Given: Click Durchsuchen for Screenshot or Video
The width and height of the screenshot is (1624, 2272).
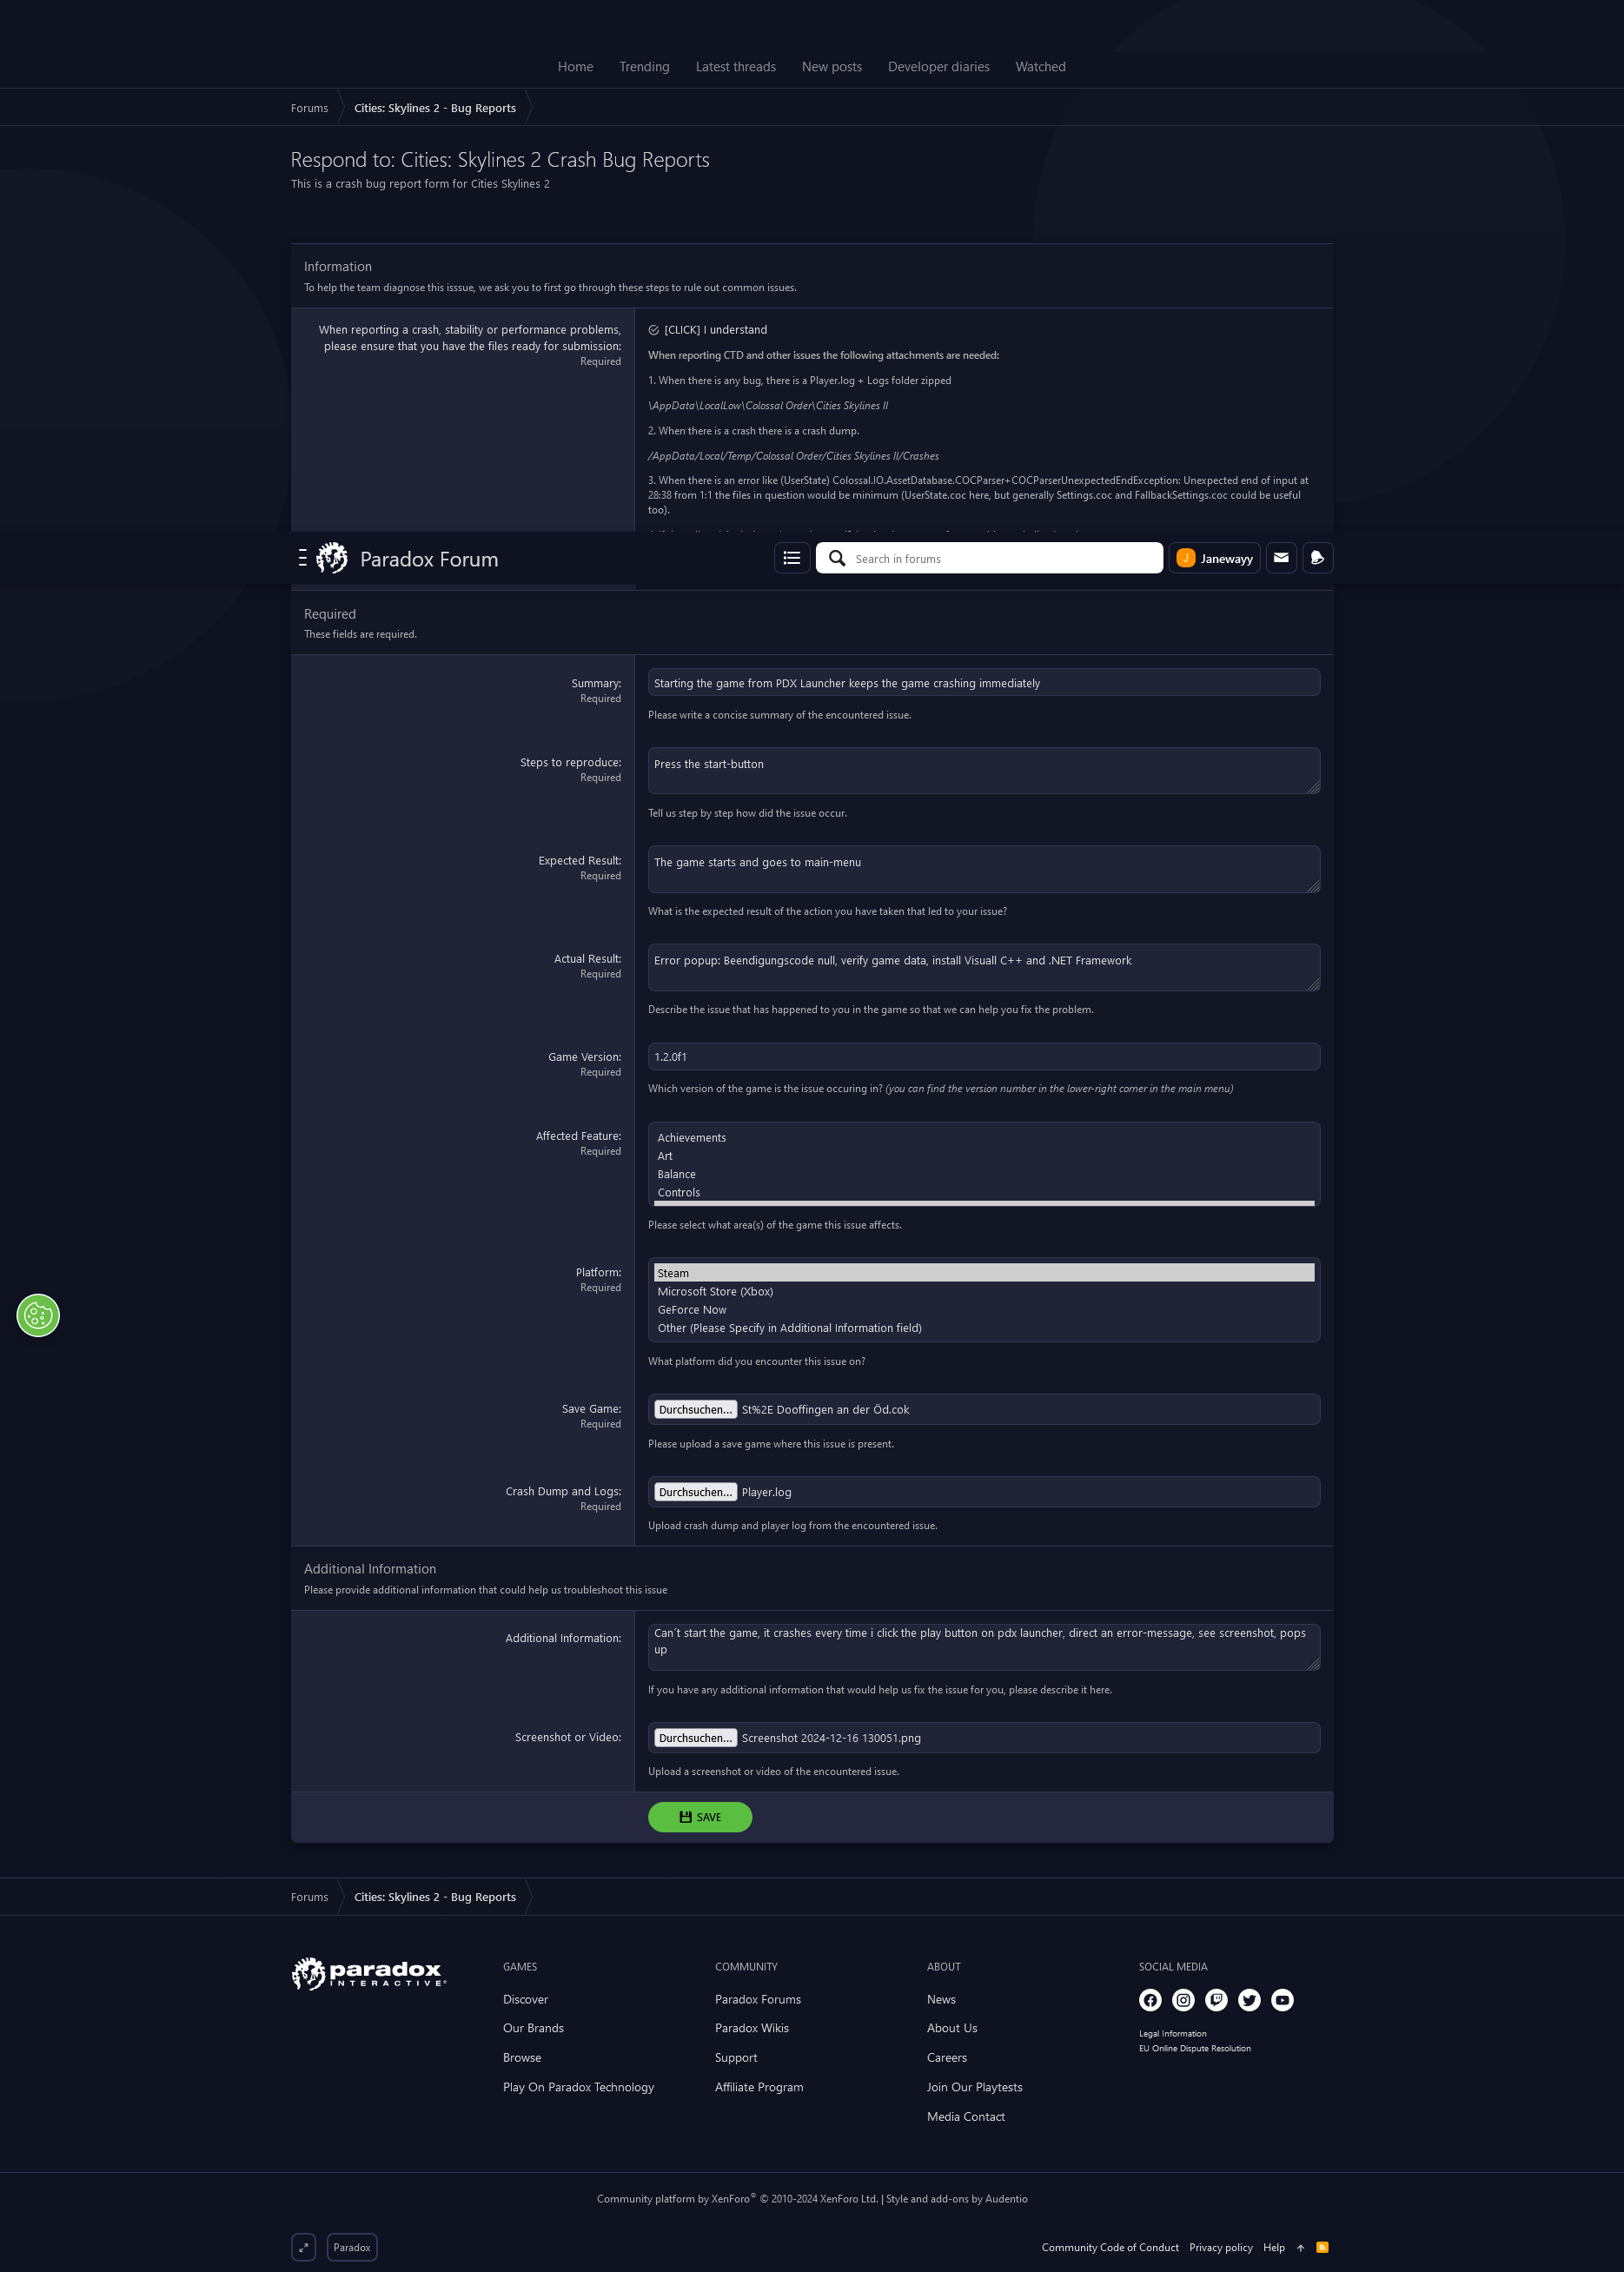Looking at the screenshot, I should coord(695,1738).
